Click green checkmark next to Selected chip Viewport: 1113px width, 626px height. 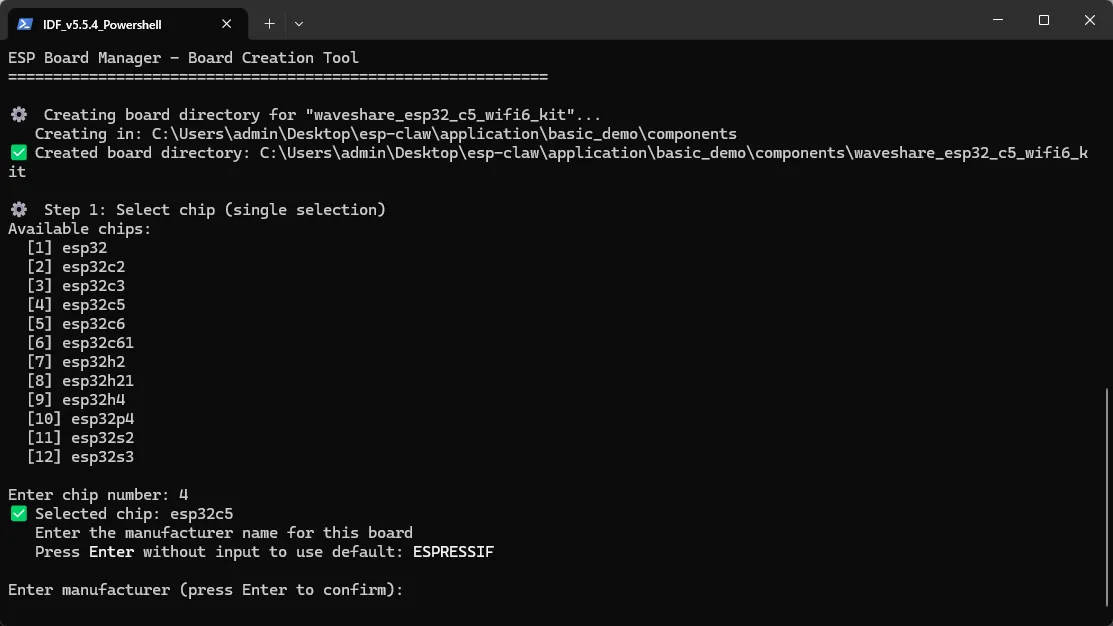[x=18, y=514]
